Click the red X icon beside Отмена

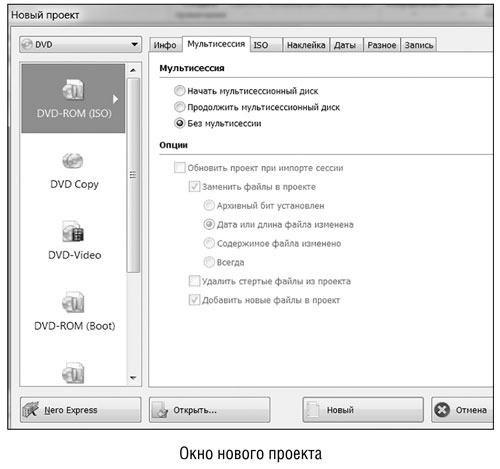click(x=442, y=410)
